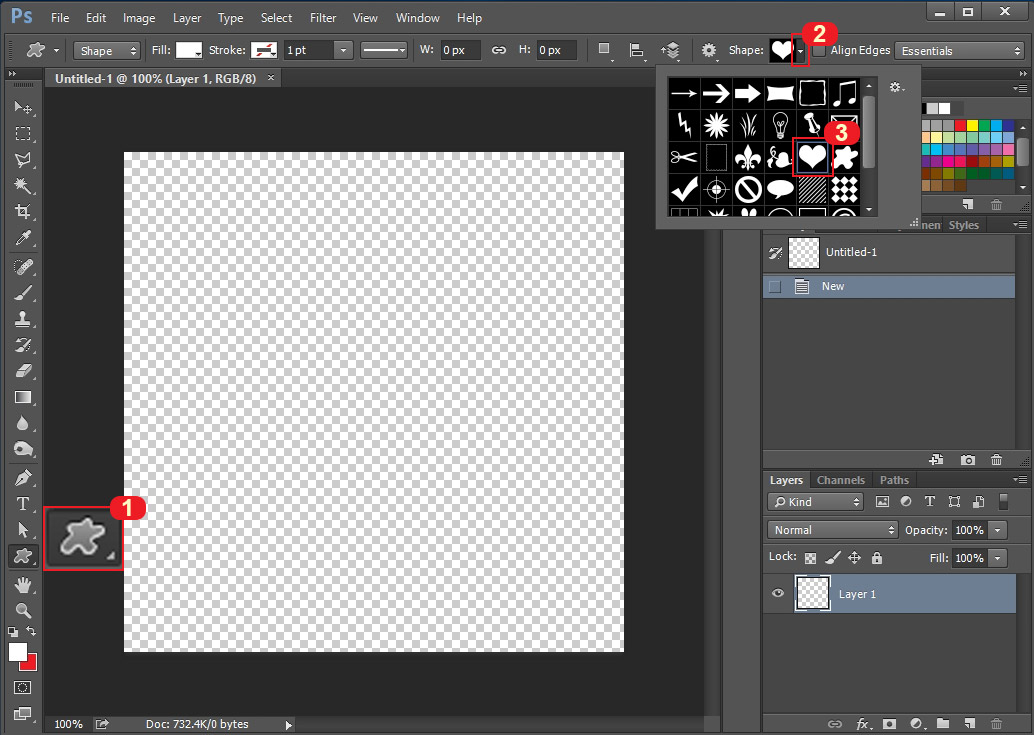This screenshot has width=1034, height=735.
Task: Open path alignment options
Action: (637, 50)
